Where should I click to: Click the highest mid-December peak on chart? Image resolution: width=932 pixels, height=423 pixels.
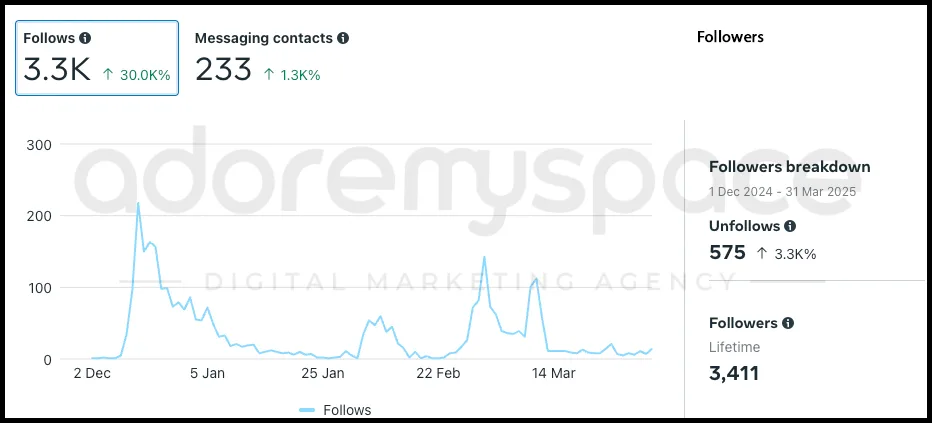138,204
